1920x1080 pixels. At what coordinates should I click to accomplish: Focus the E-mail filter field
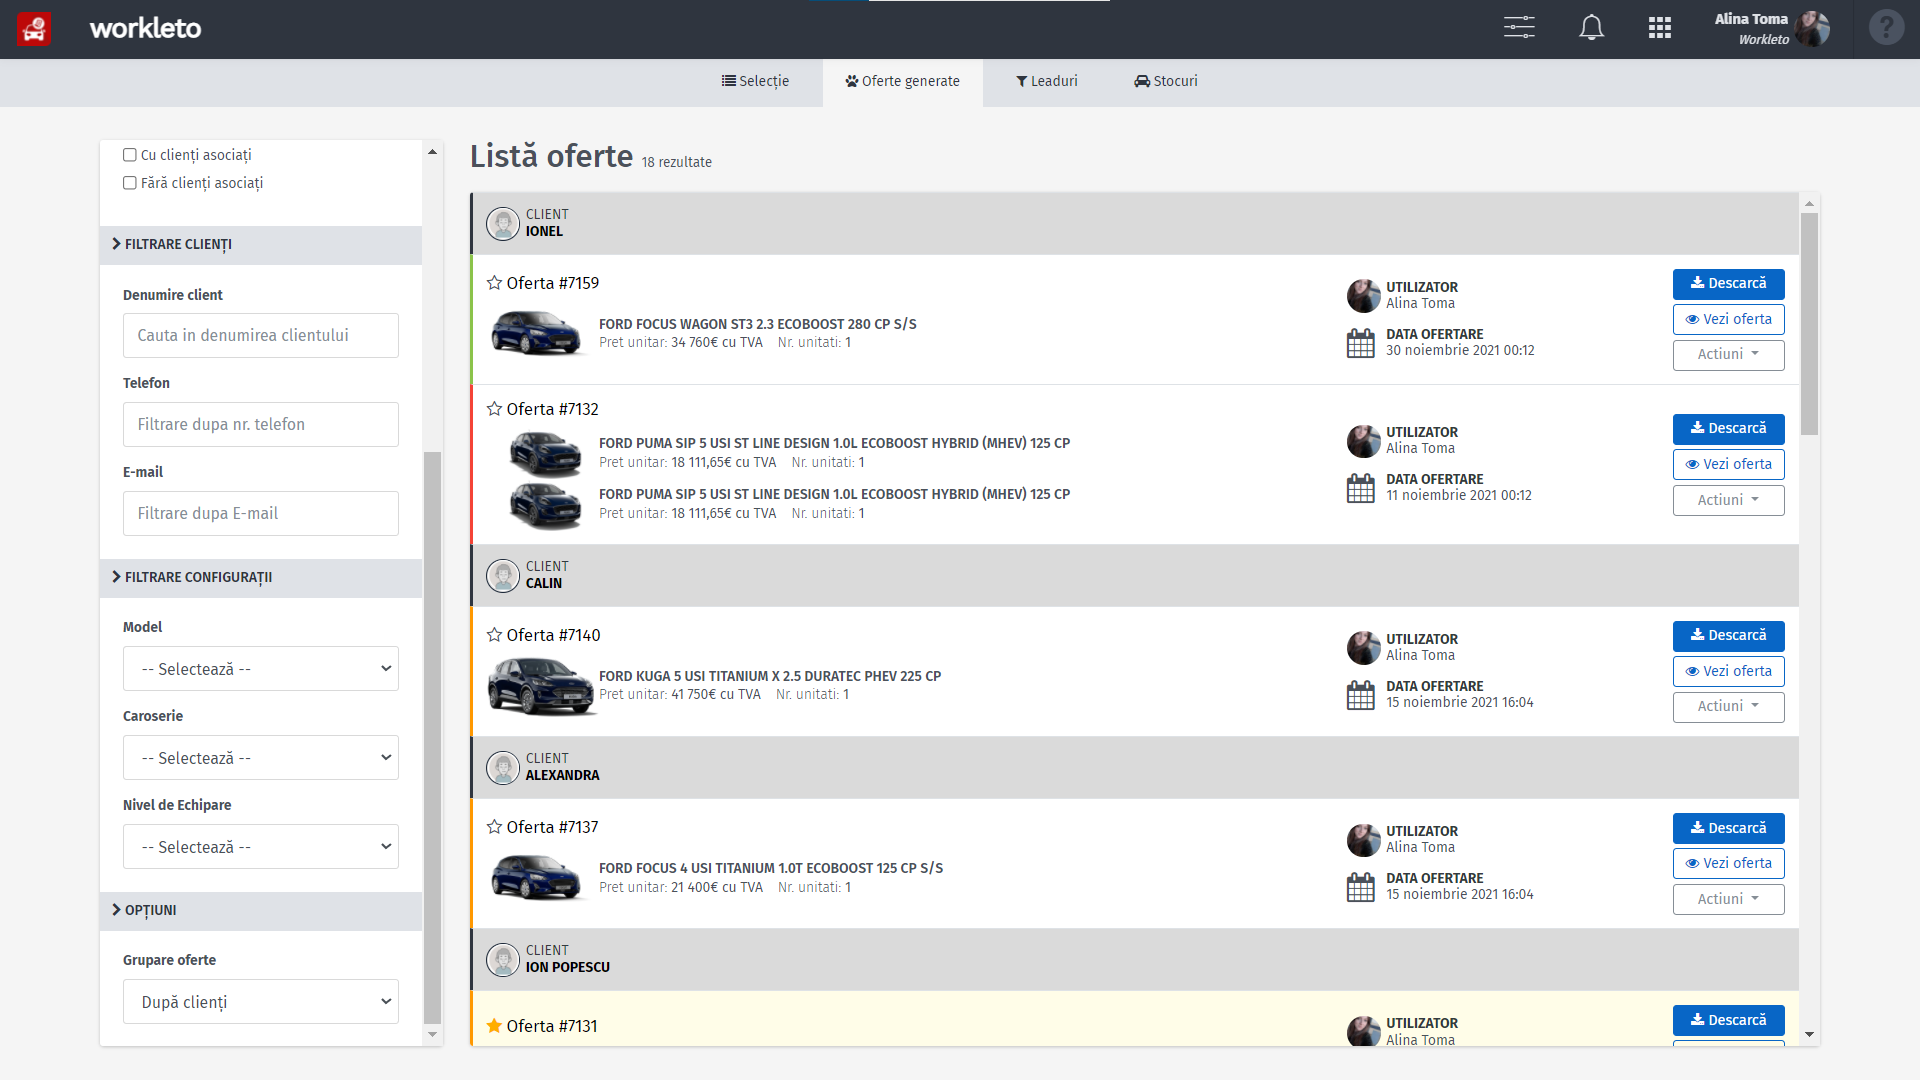coord(261,514)
